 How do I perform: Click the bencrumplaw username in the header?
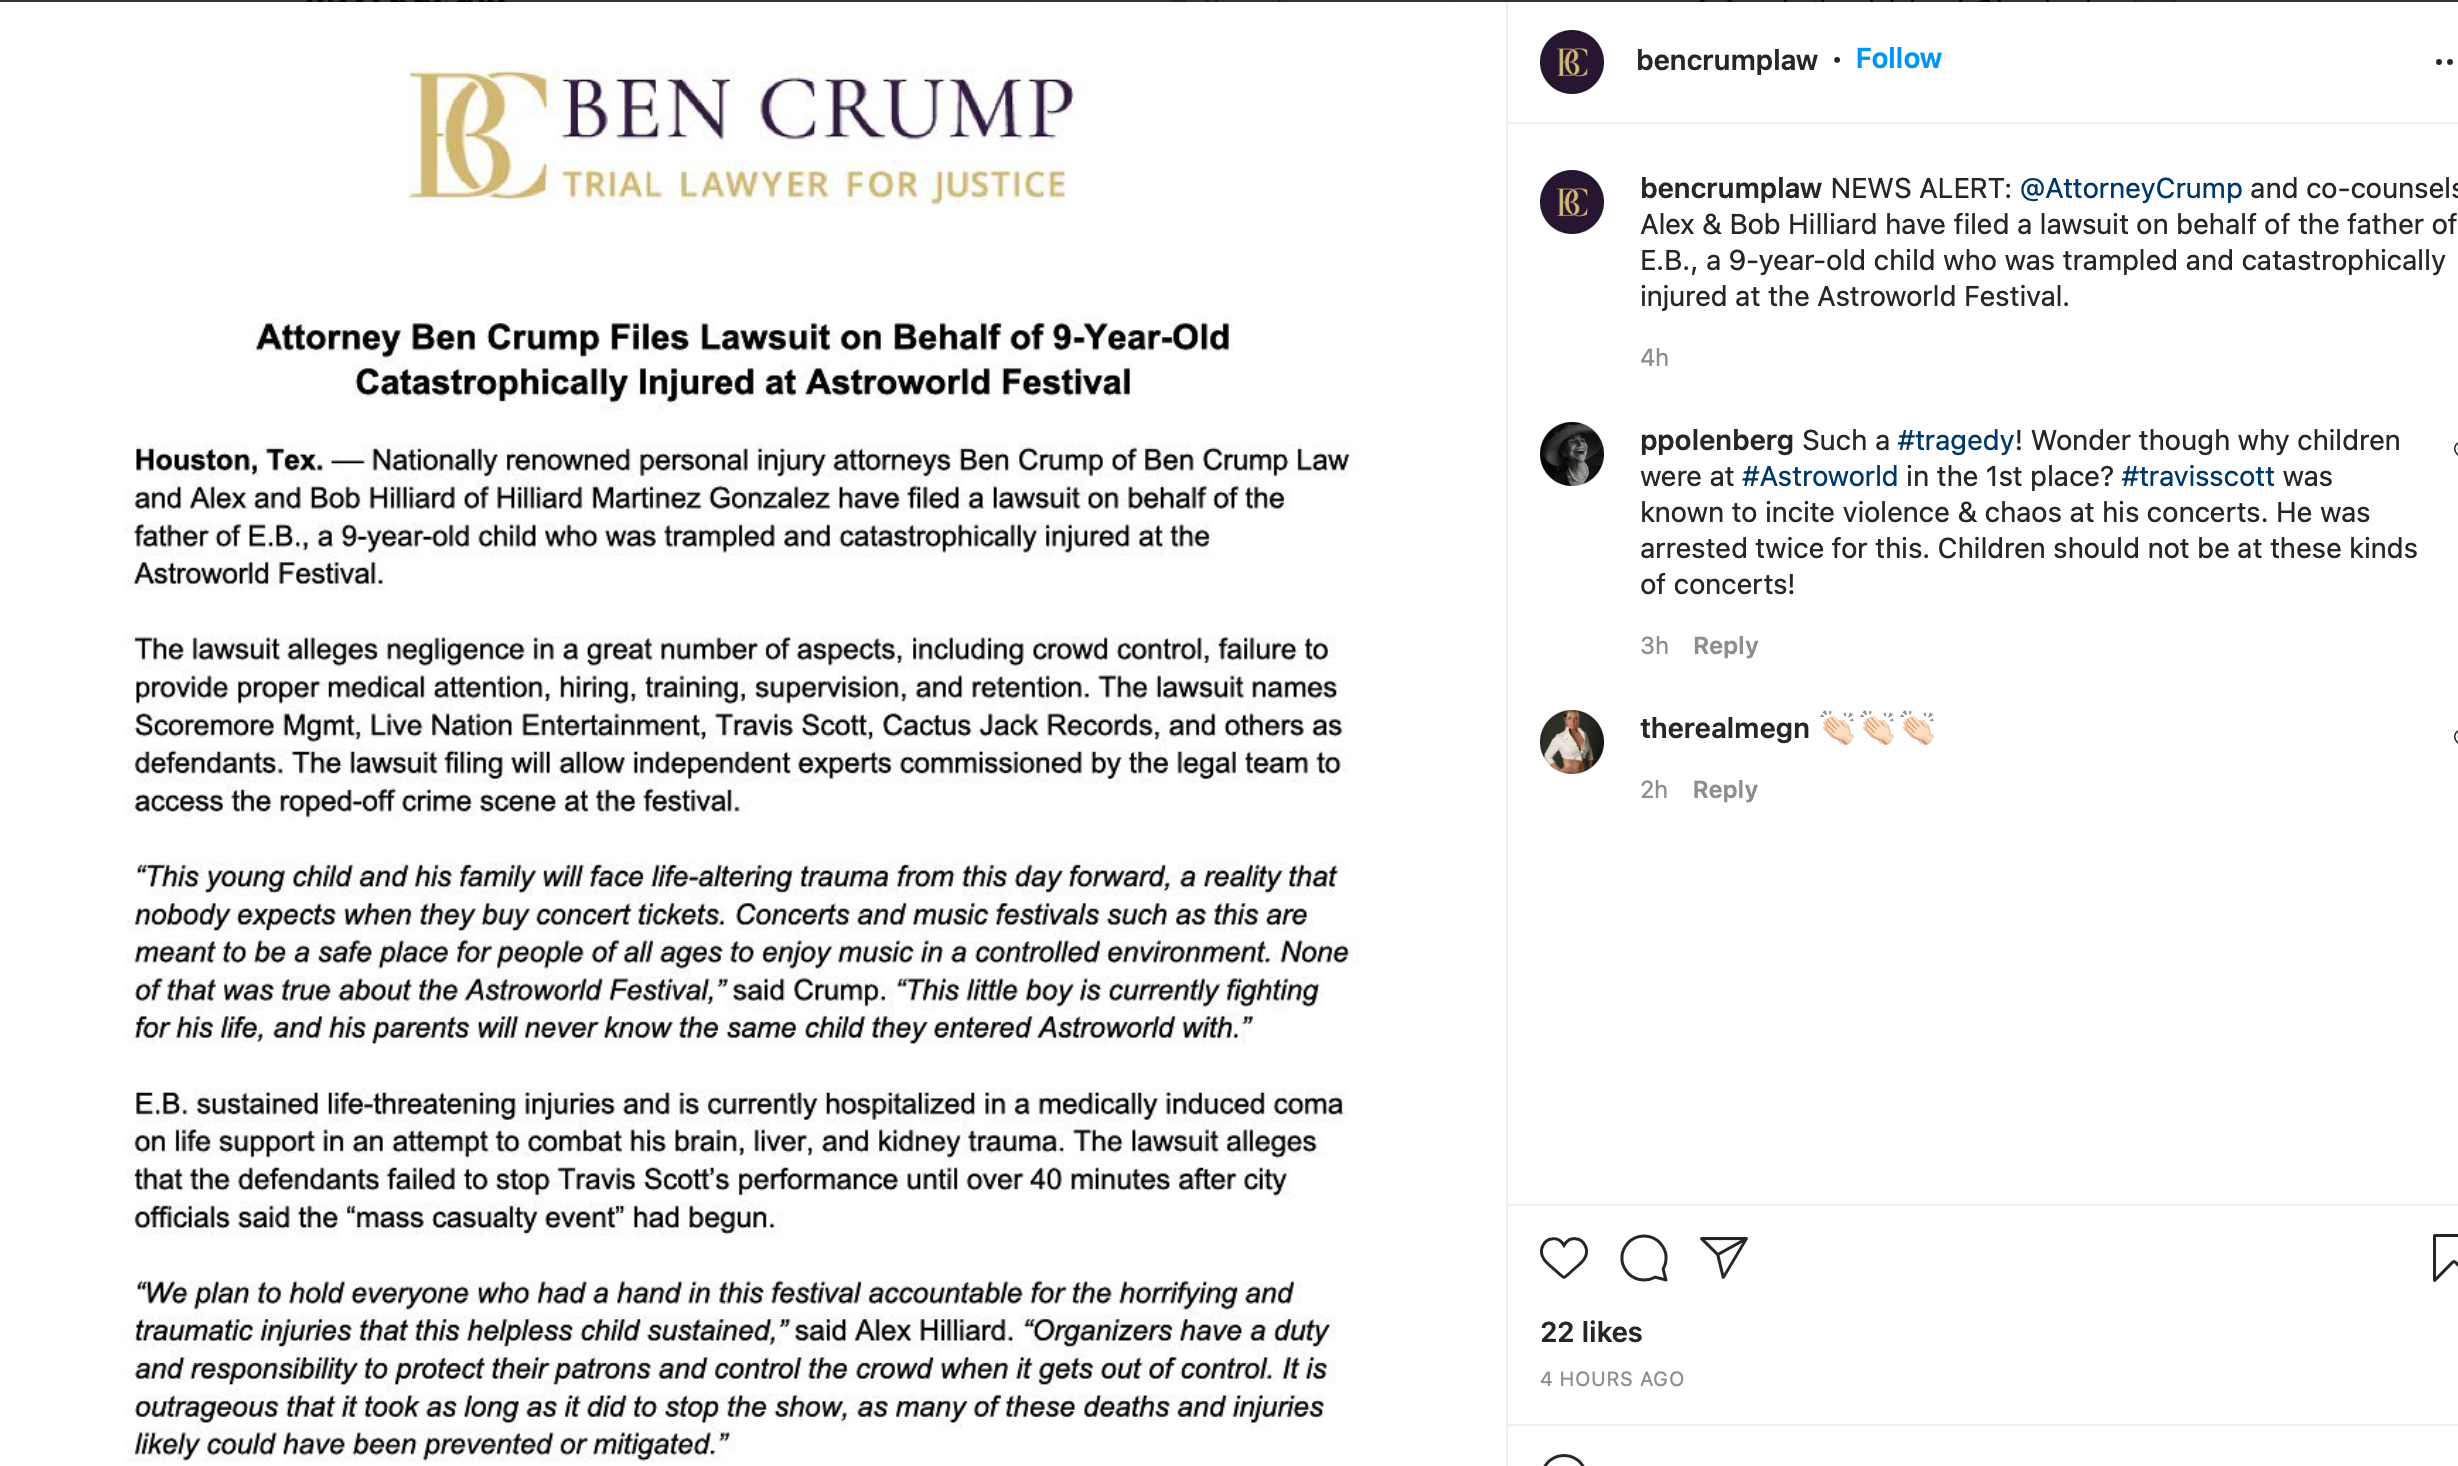[1726, 60]
